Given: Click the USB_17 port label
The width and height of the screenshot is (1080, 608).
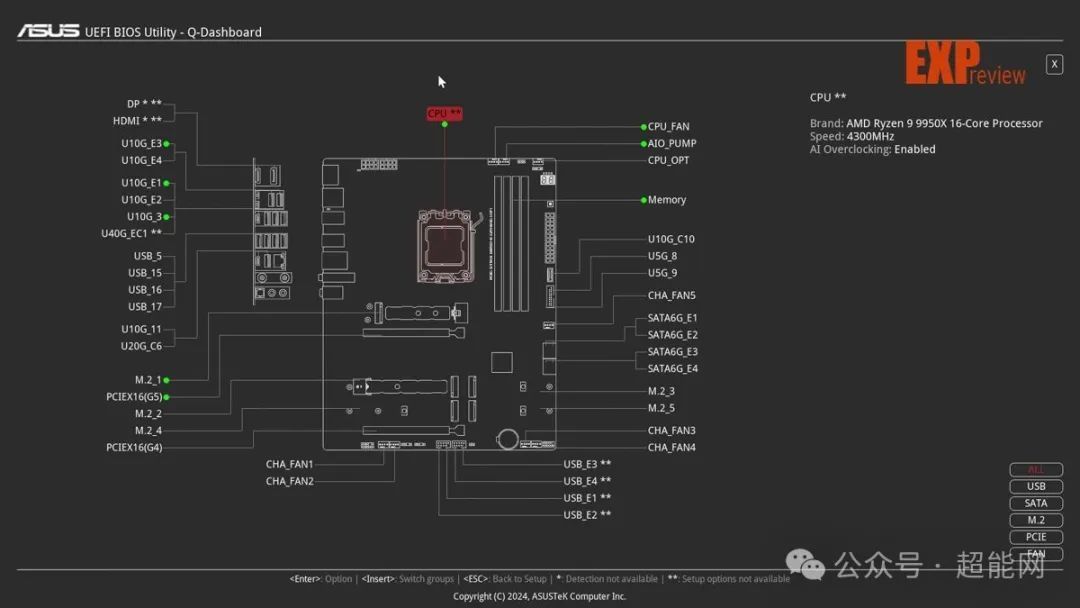Looking at the screenshot, I should pyautogui.click(x=145, y=306).
